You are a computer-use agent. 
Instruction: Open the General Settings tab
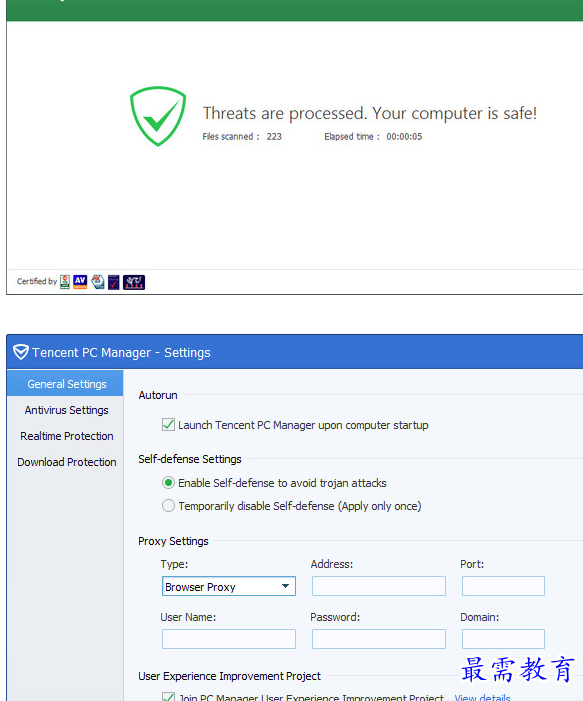click(65, 384)
